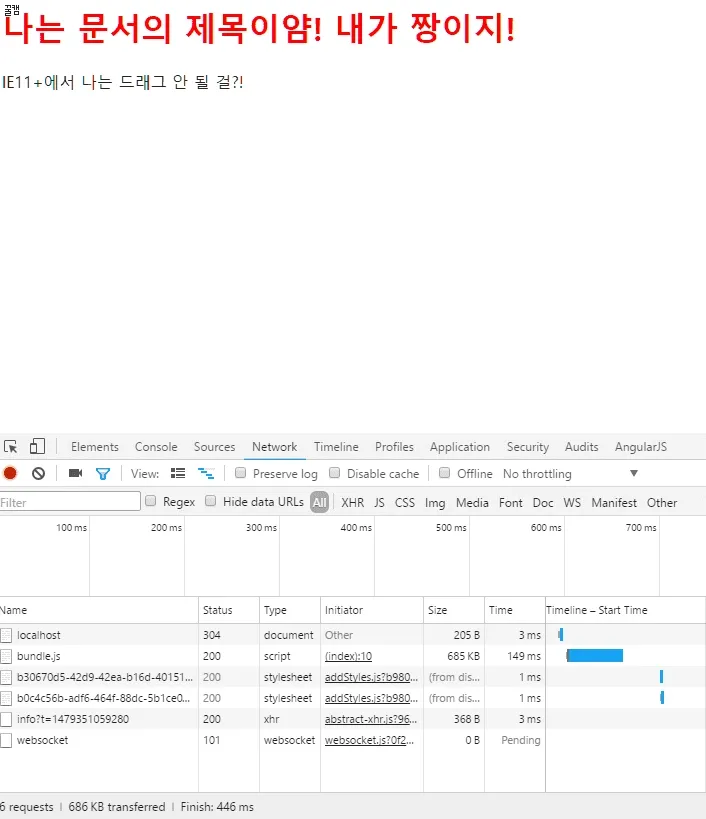Filter requests by Other

tap(662, 503)
